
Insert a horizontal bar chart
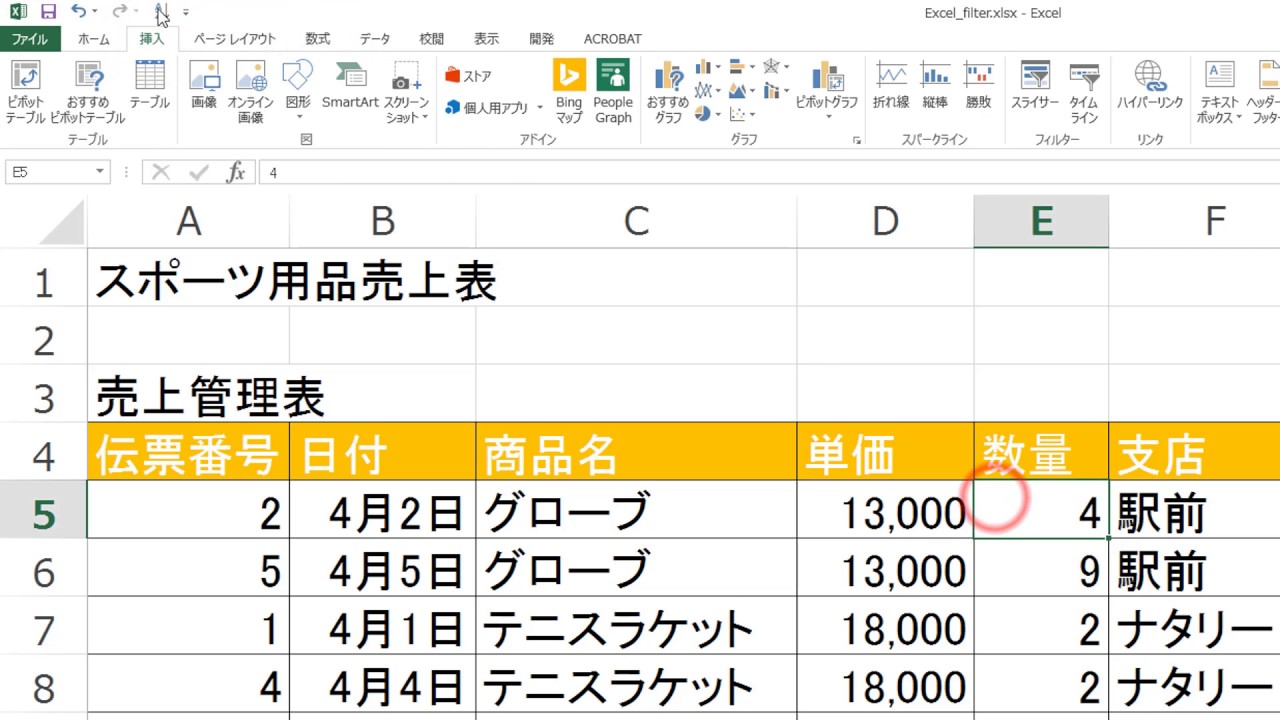coord(742,67)
